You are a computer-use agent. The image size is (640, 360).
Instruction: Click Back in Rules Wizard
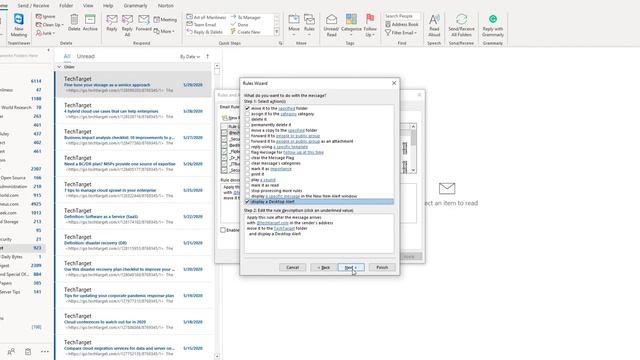coord(323,267)
